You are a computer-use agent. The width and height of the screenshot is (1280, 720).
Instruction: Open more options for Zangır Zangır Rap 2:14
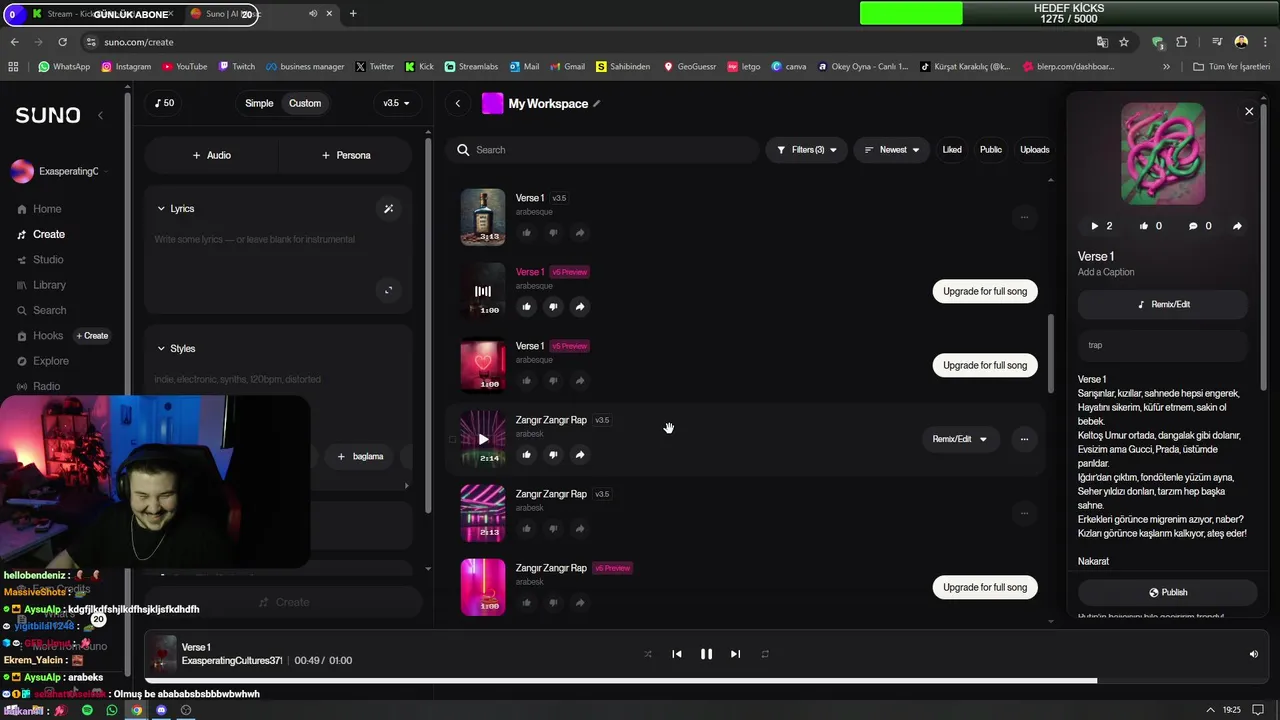[1024, 439]
